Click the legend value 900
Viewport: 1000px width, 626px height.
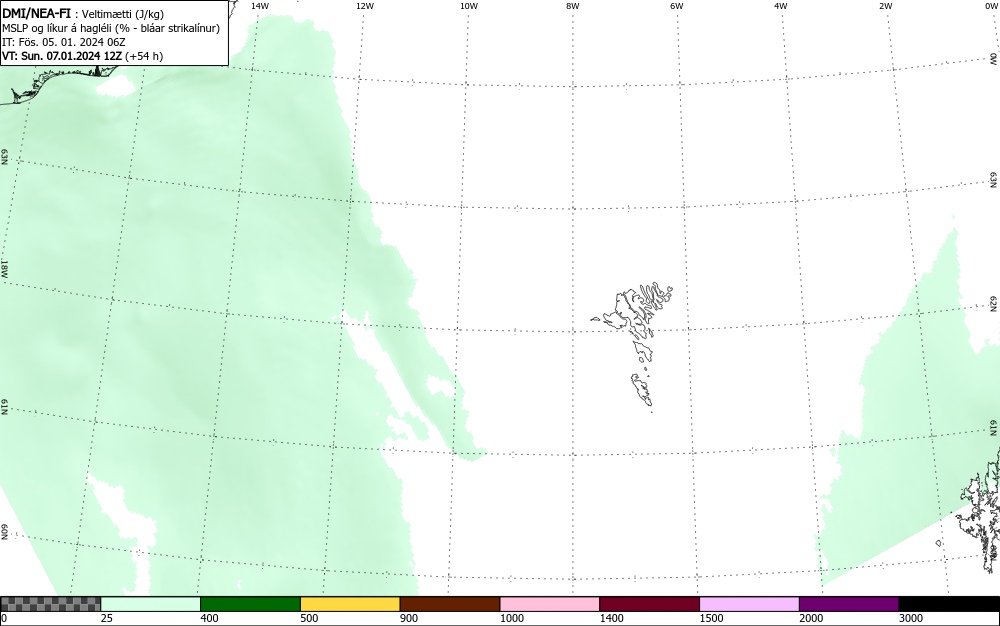point(409,618)
